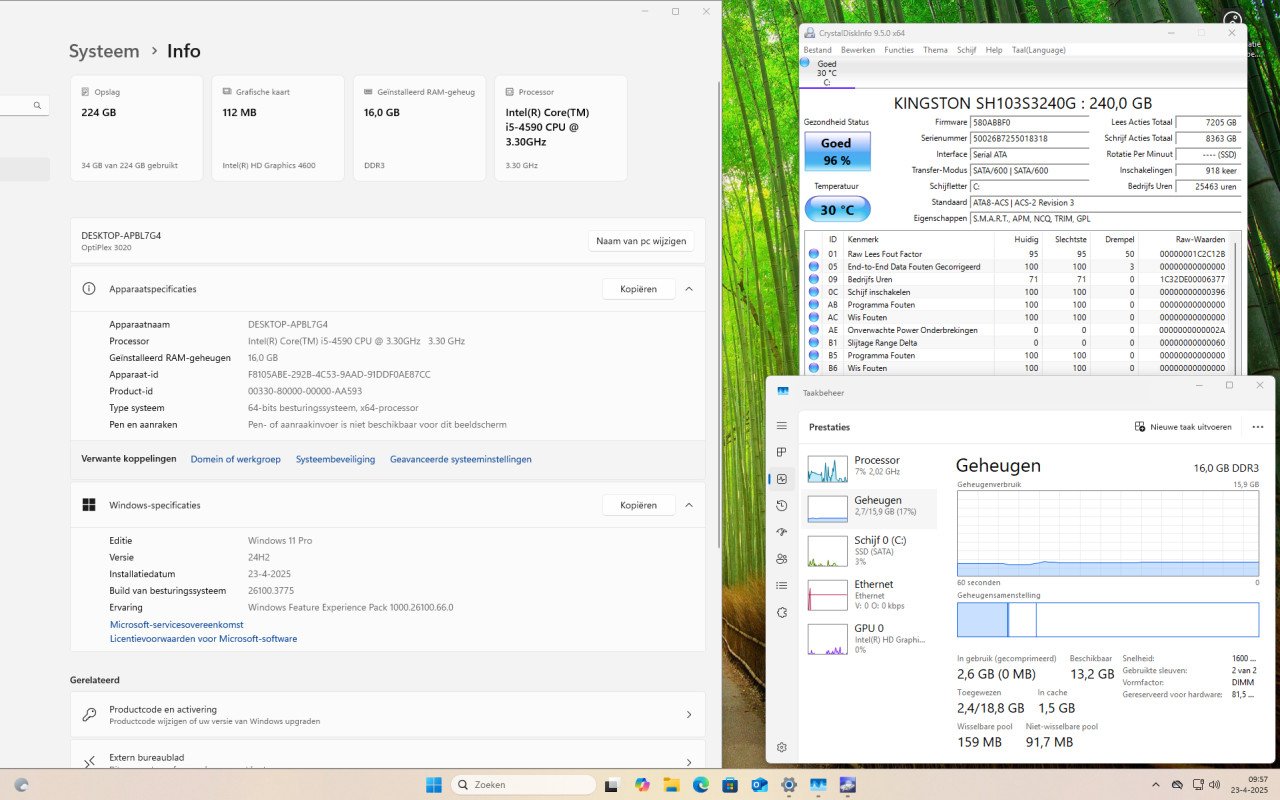Viewport: 1280px width, 800px height.
Task: Open File Explorer on taskbar
Action: [671, 785]
